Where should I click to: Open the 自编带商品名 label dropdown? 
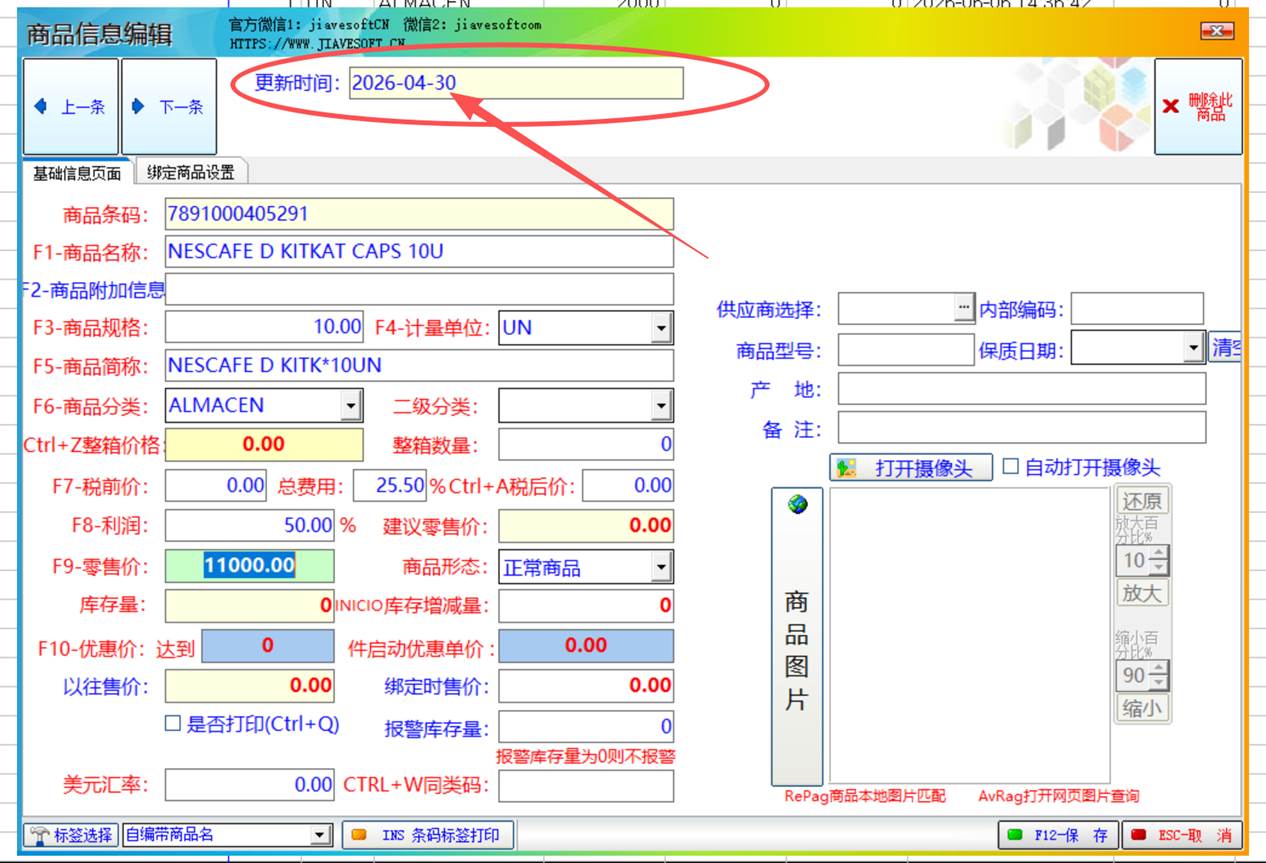321,835
